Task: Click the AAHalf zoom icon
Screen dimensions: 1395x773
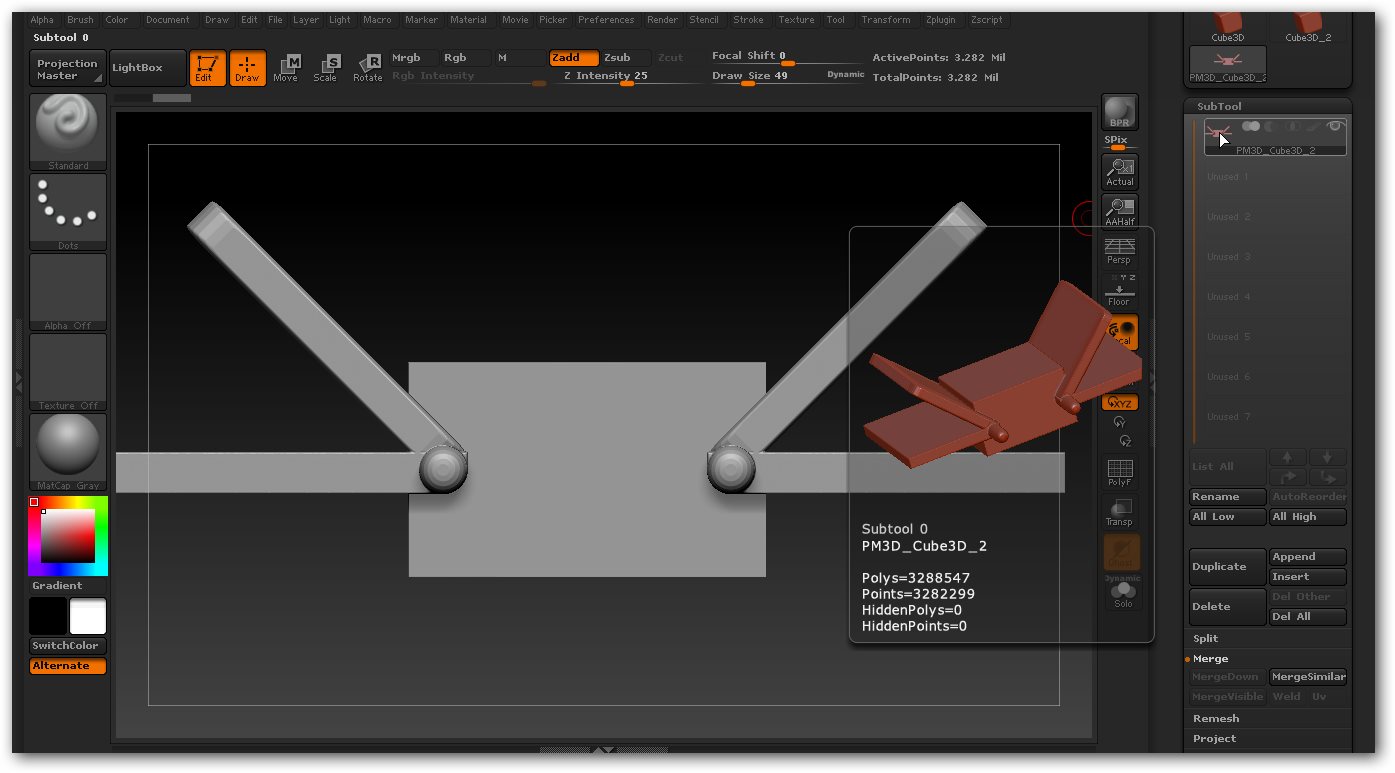Action: pyautogui.click(x=1120, y=211)
